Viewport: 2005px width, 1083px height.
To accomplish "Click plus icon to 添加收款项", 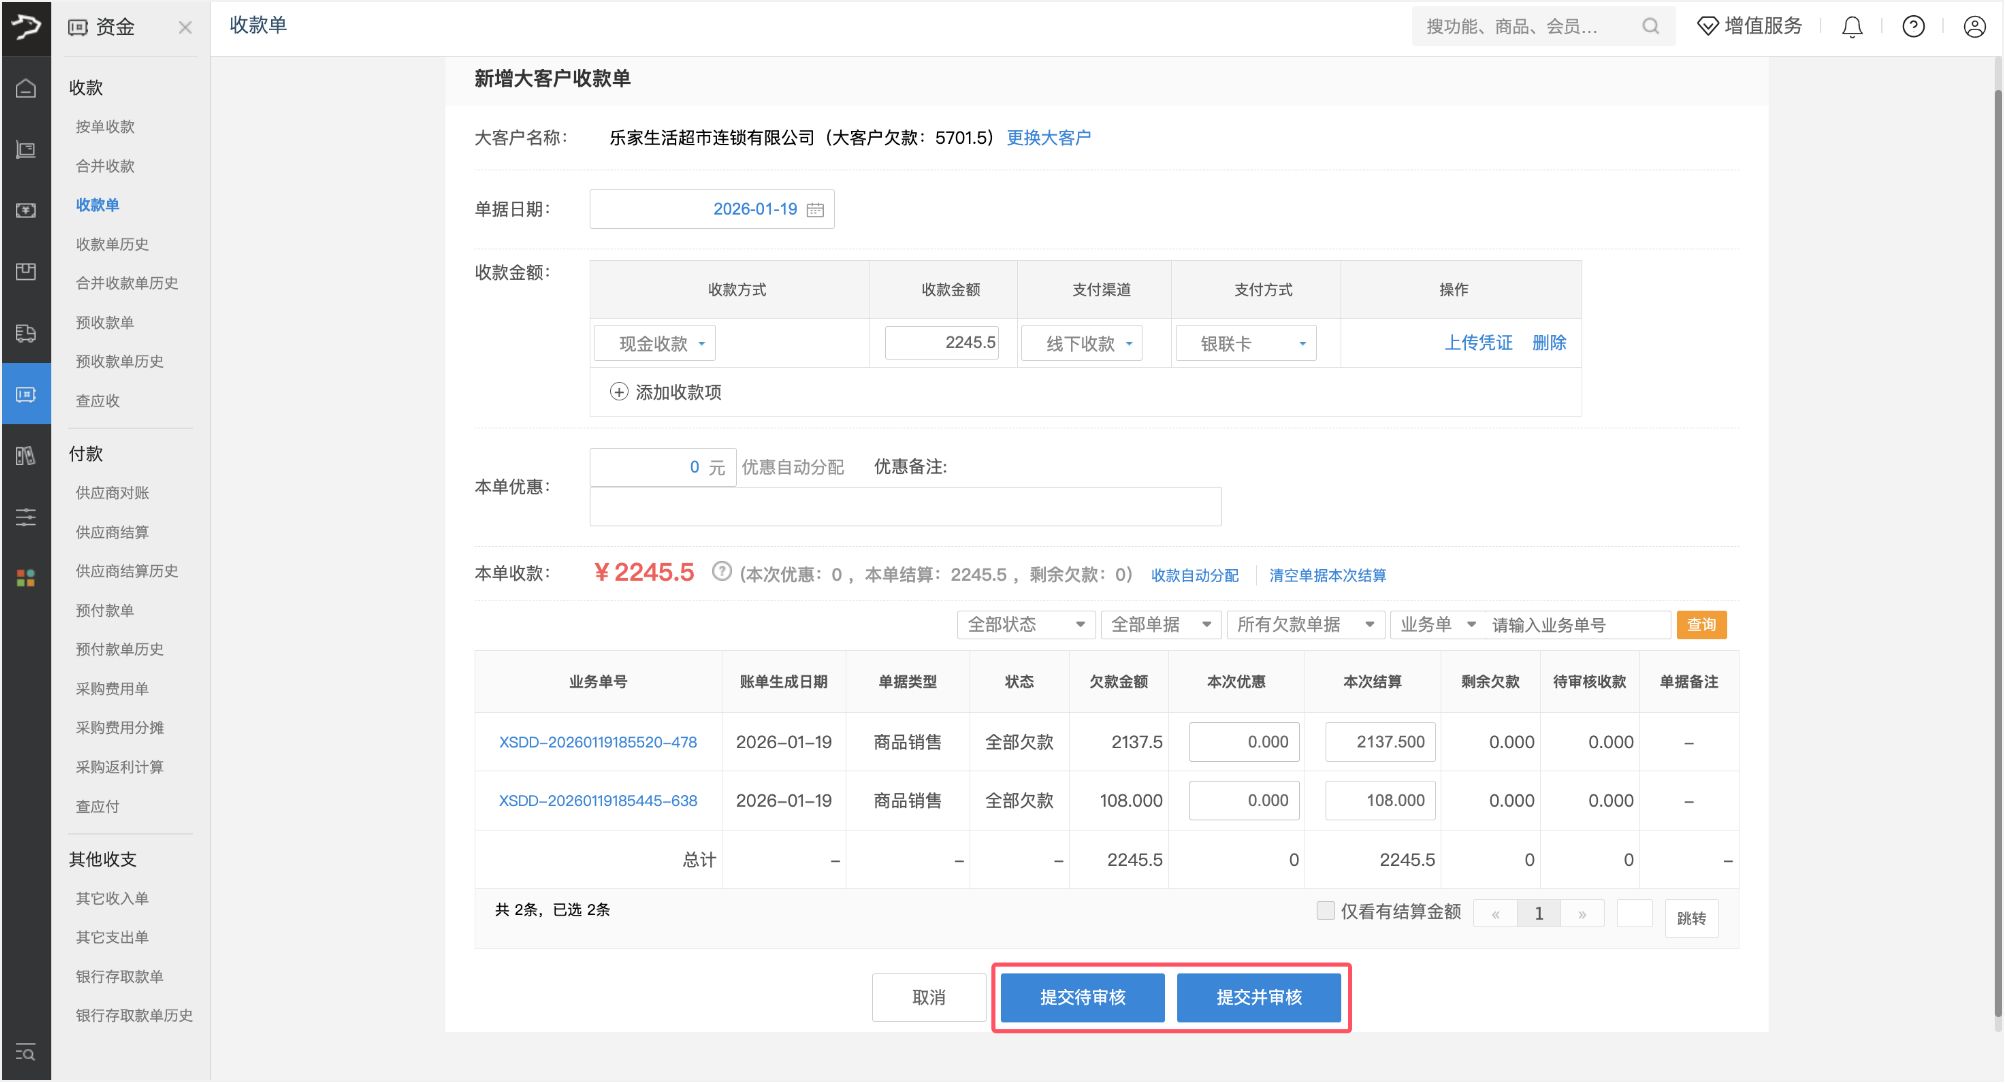I will (x=619, y=392).
